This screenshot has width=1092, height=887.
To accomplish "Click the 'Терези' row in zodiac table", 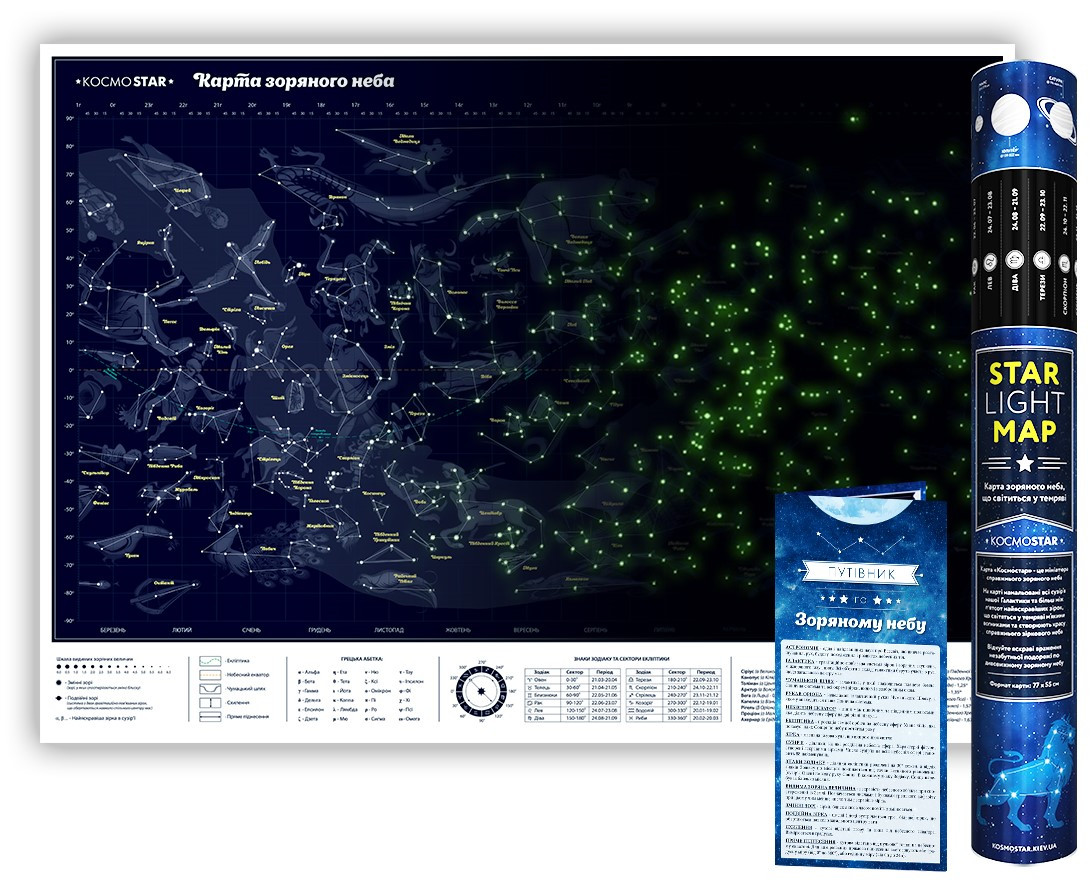I will coord(674,680).
